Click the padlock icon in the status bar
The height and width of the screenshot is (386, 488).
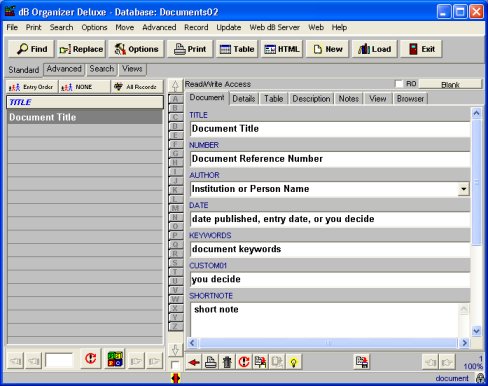click(480, 378)
